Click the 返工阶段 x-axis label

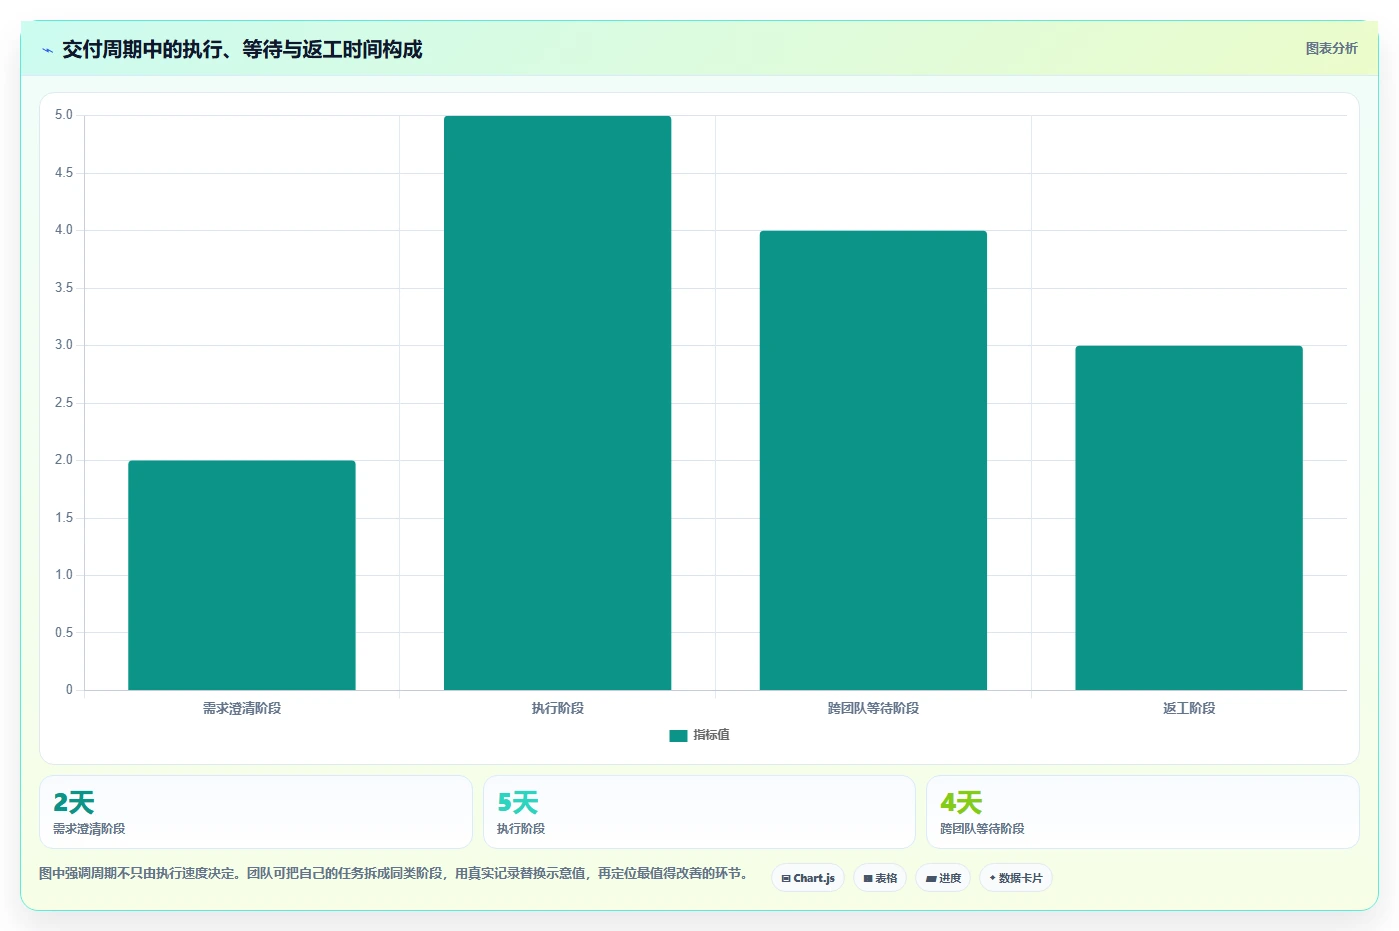(x=1189, y=708)
